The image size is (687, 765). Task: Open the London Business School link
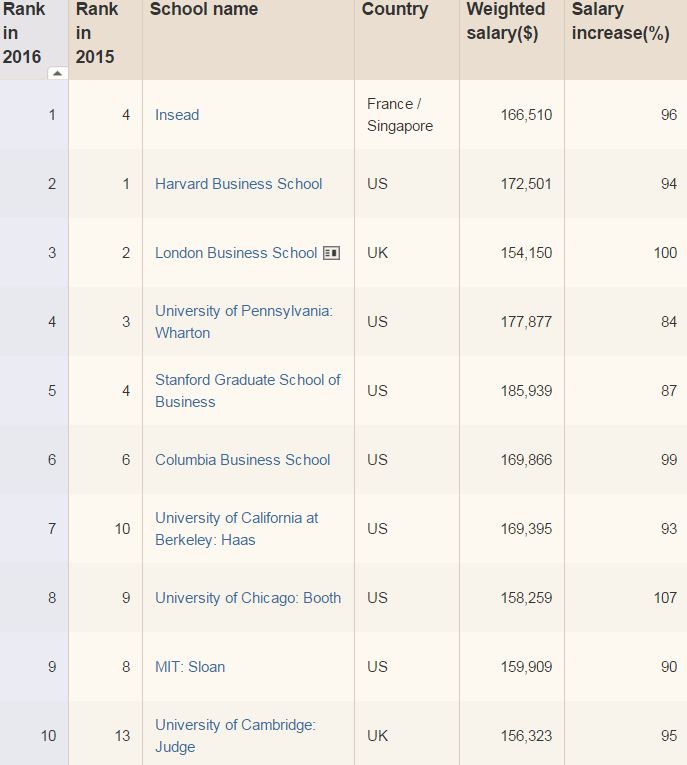(x=236, y=253)
